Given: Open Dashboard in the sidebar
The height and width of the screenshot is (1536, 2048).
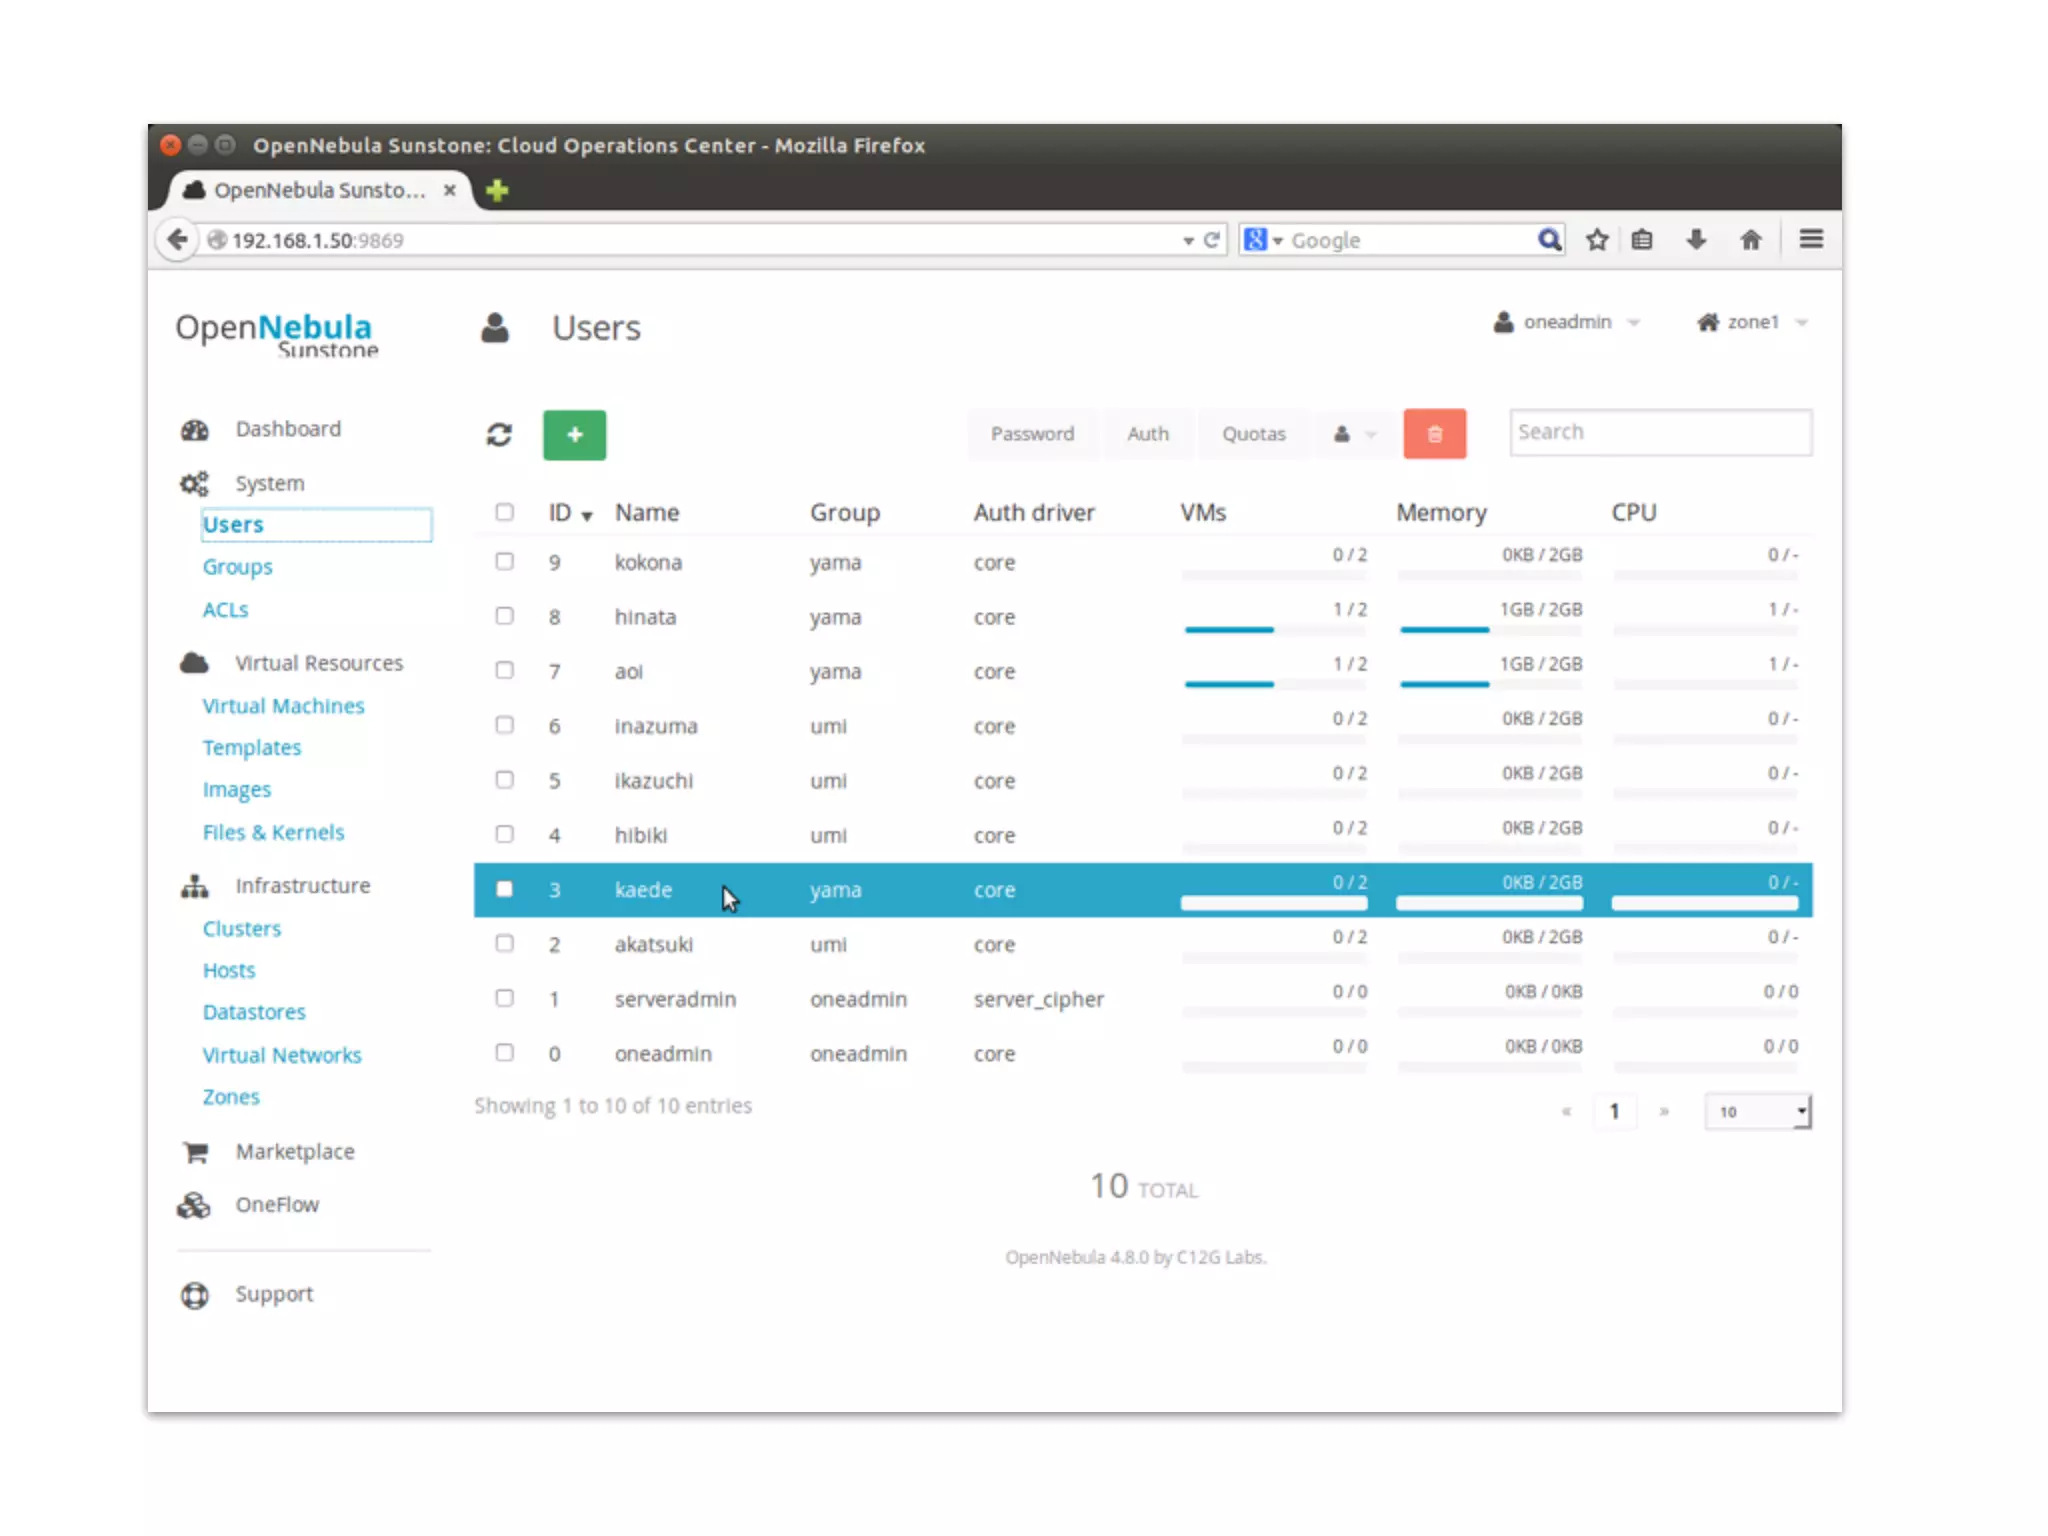Looking at the screenshot, I should (288, 429).
